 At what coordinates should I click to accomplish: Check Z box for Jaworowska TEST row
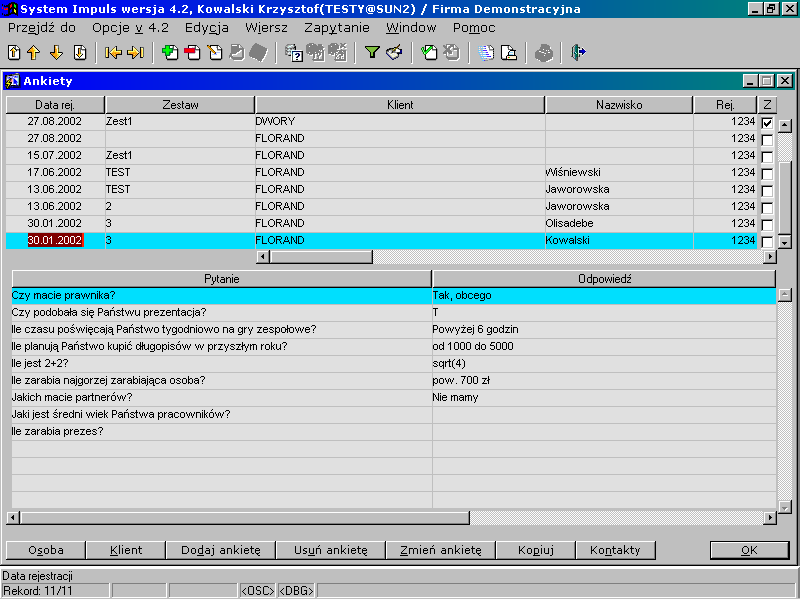point(767,191)
